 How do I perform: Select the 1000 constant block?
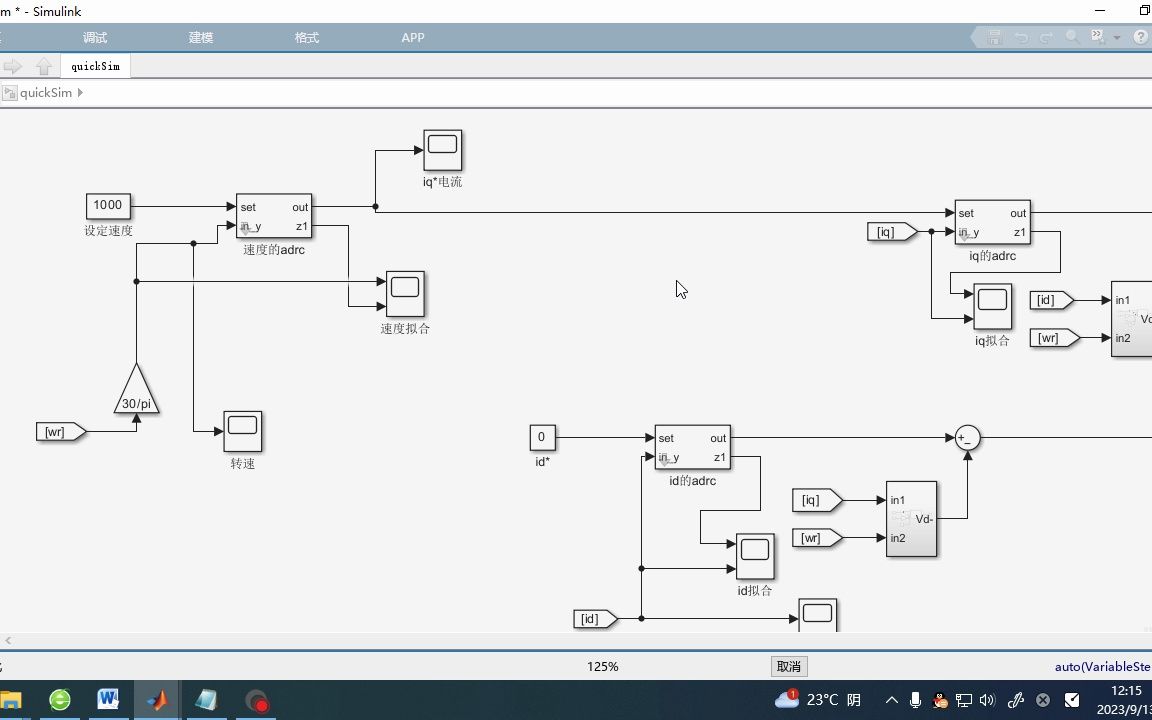point(109,206)
